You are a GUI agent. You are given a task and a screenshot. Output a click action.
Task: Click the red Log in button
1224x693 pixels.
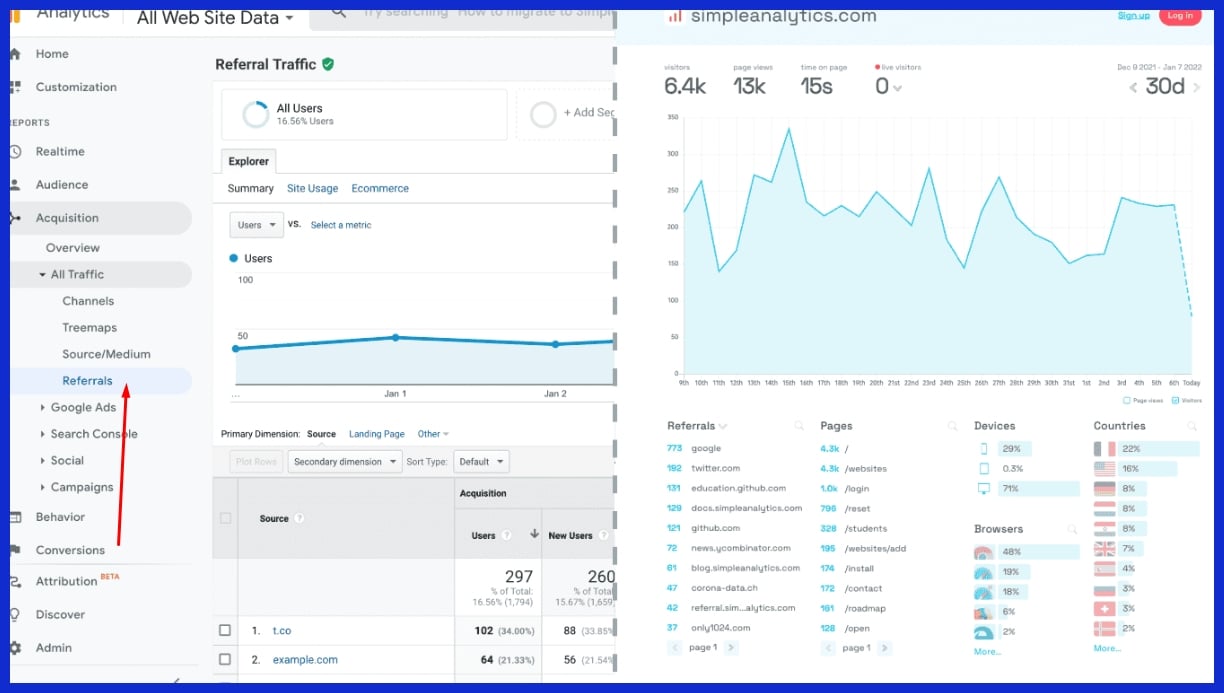pyautogui.click(x=1179, y=16)
